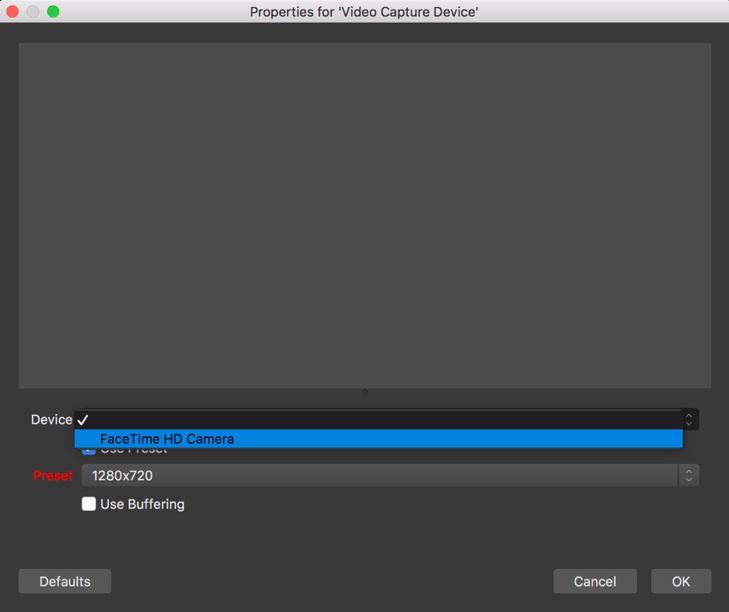The width and height of the screenshot is (729, 612).
Task: Click the Use Buffering label text
Action: 142,504
